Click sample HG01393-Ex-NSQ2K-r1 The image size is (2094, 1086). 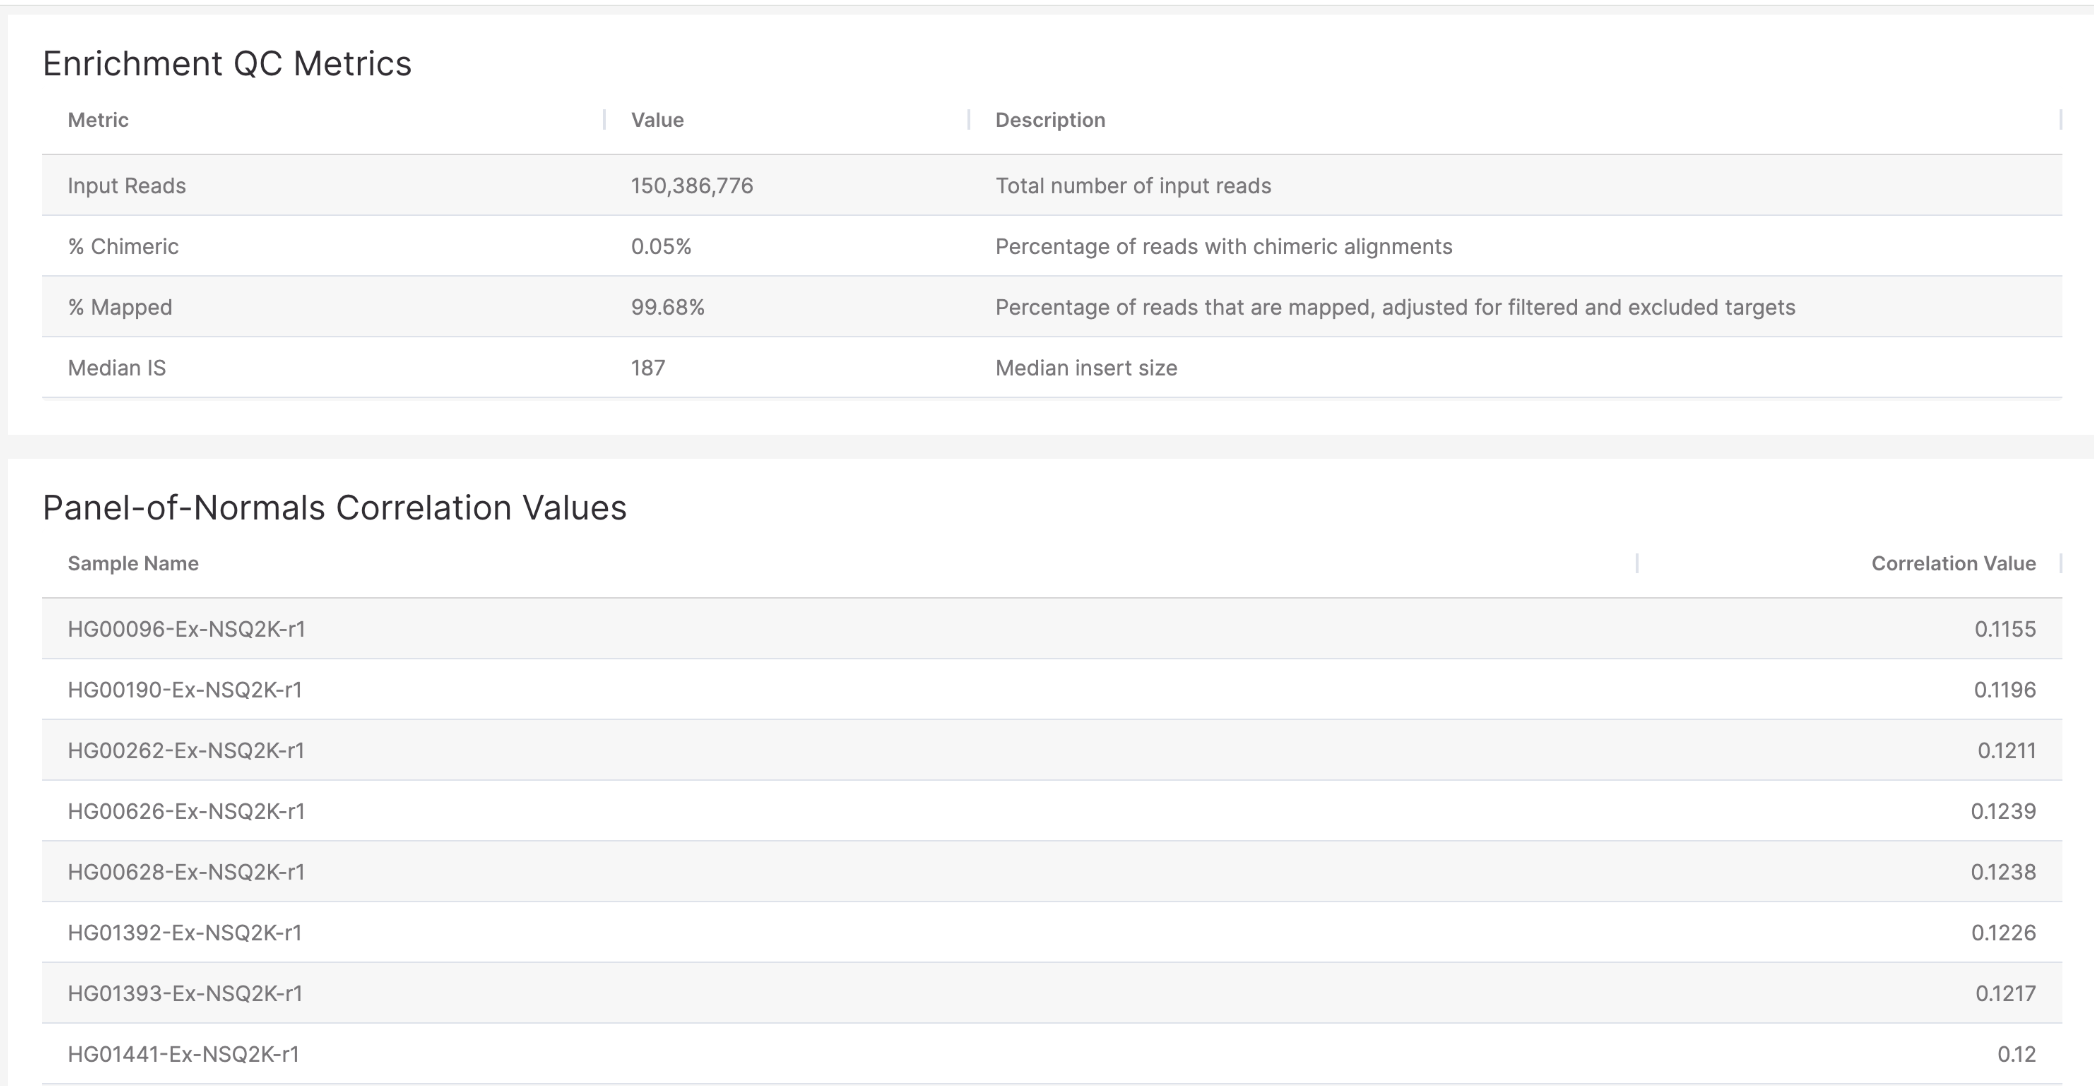(185, 994)
